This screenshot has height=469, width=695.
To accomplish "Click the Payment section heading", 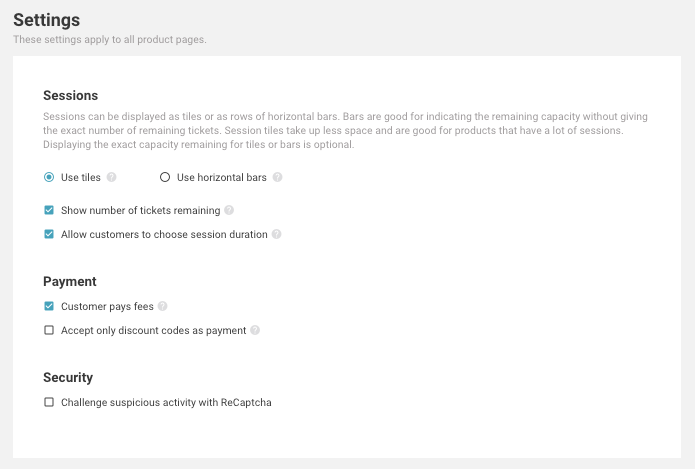I will [70, 281].
